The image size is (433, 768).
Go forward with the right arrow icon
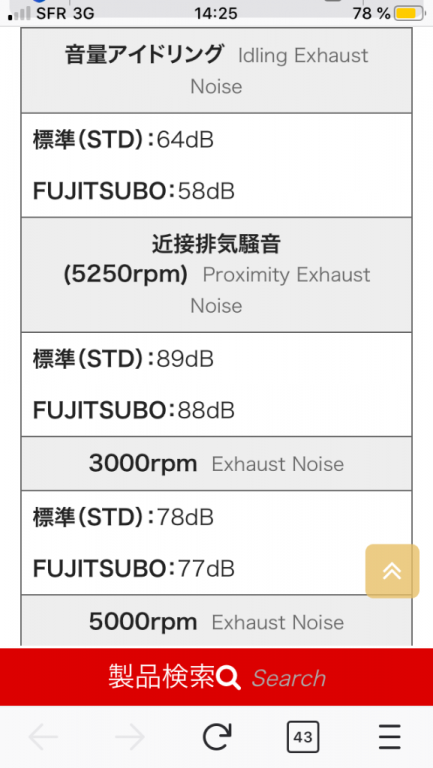(130, 737)
